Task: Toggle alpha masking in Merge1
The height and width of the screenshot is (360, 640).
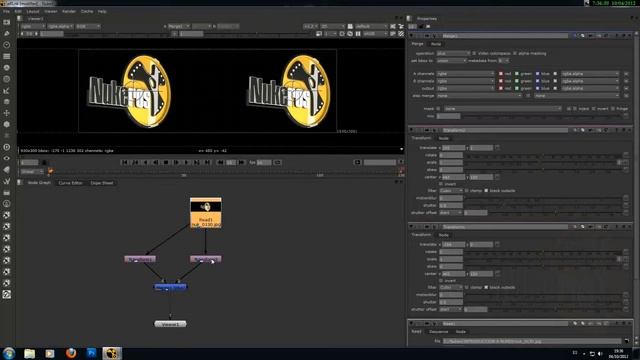Action: coord(515,53)
